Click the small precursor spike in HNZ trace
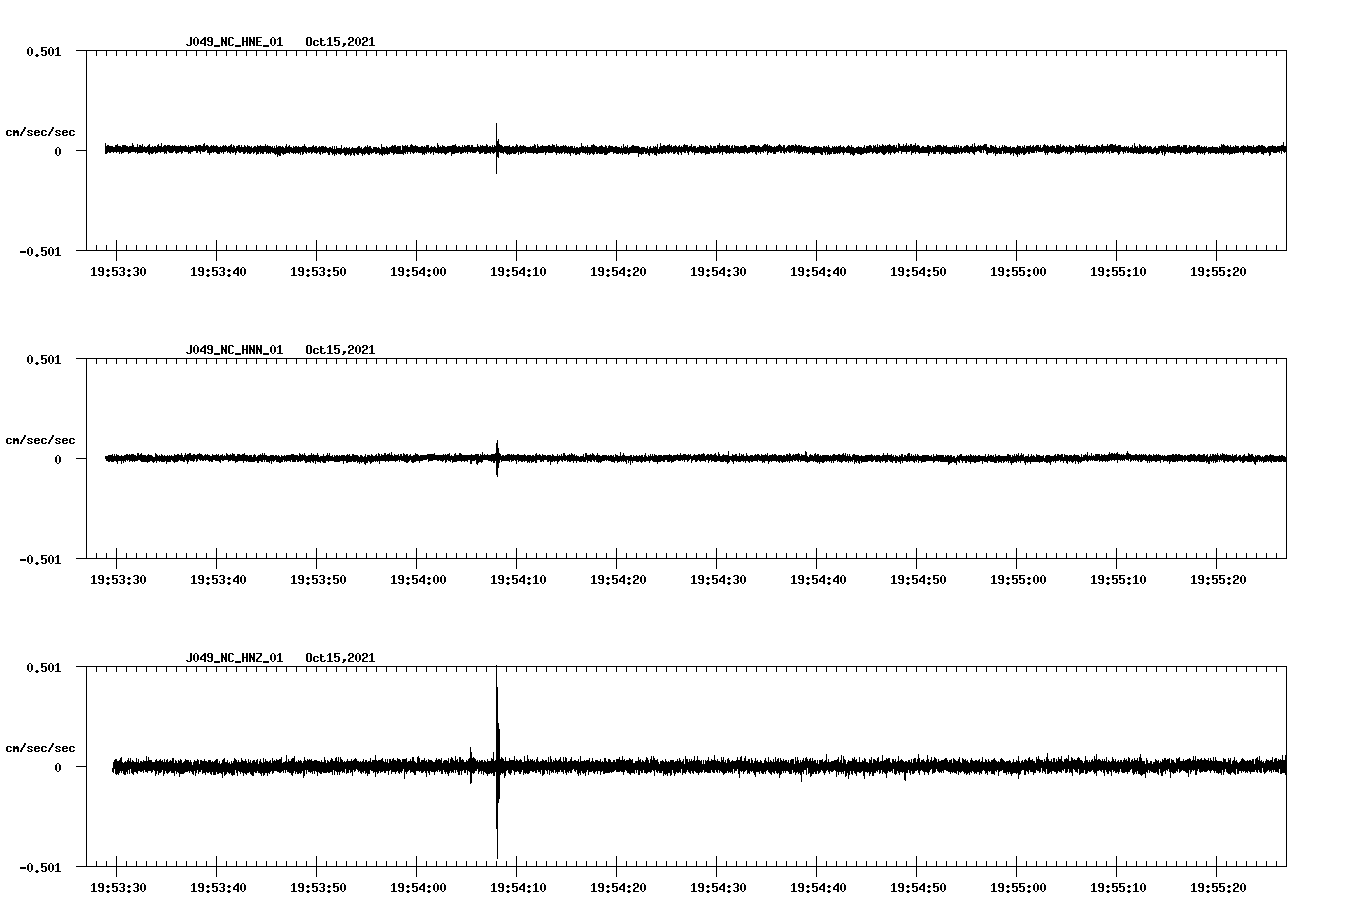Image resolution: width=1358 pixels, height=924 pixels. click(471, 765)
